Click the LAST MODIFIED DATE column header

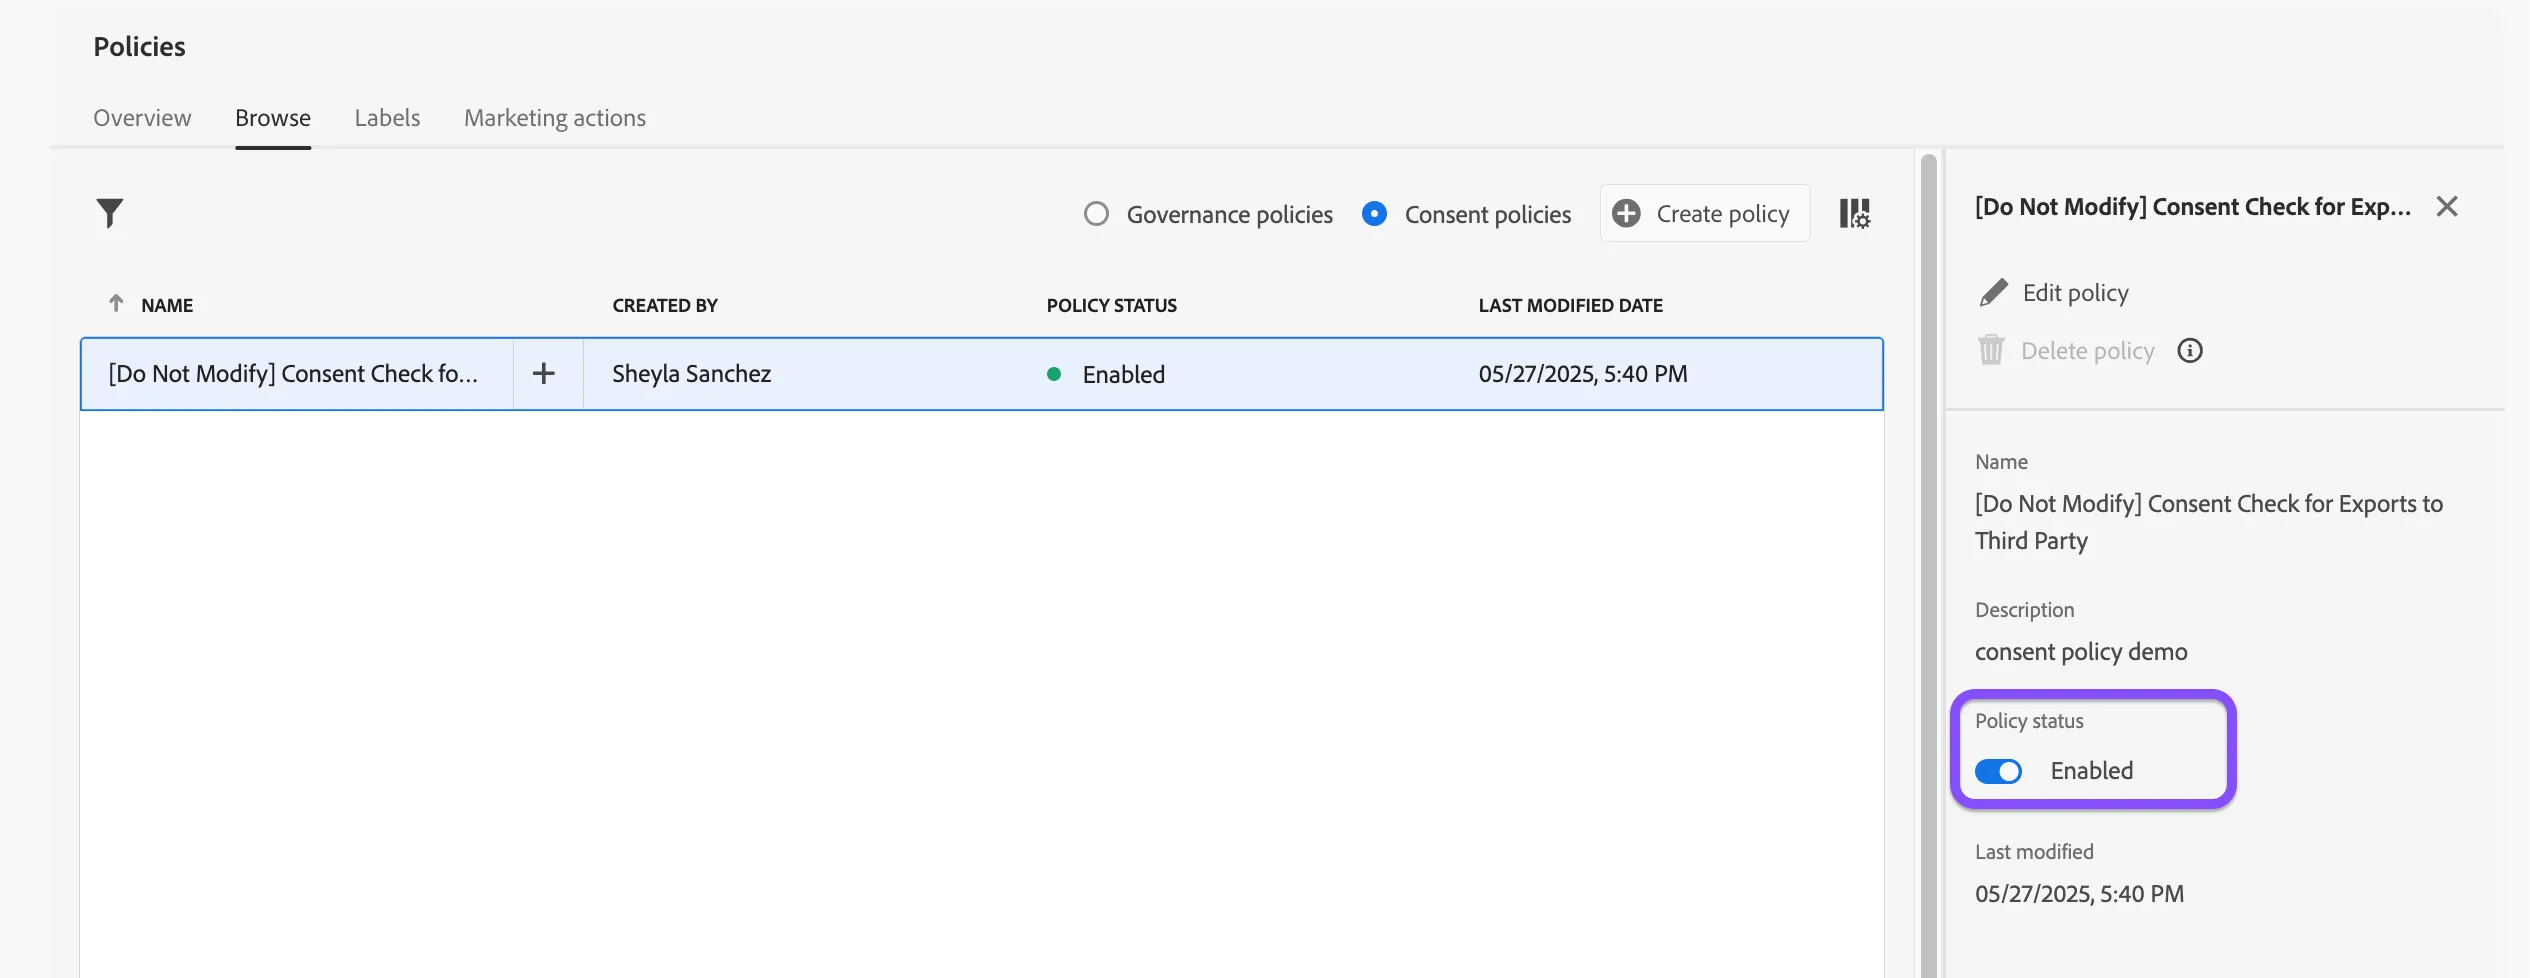coord(1571,305)
